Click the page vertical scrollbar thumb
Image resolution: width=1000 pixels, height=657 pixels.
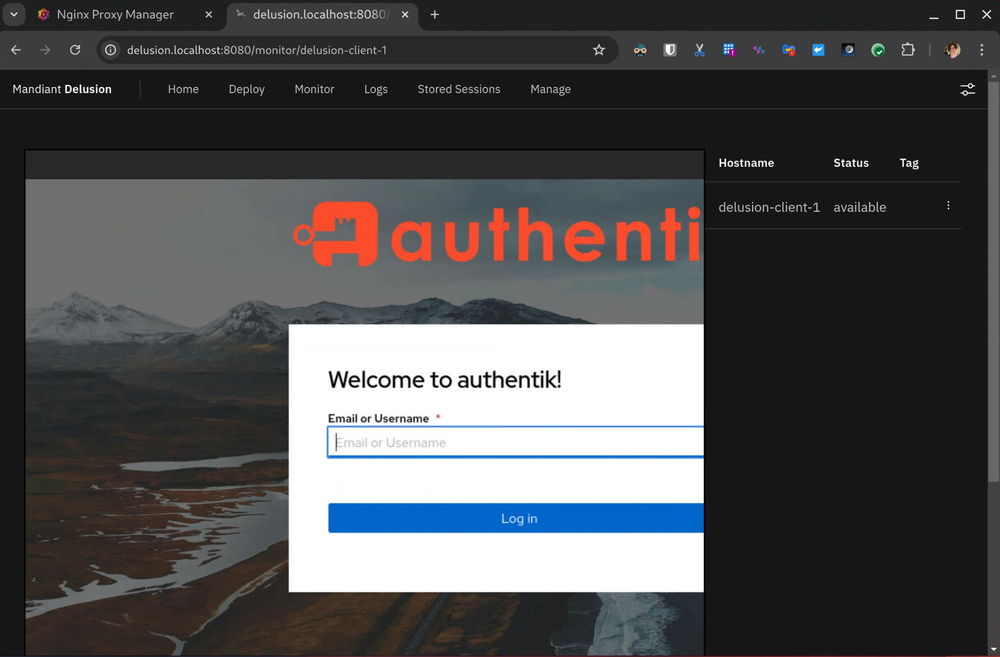coord(994,281)
